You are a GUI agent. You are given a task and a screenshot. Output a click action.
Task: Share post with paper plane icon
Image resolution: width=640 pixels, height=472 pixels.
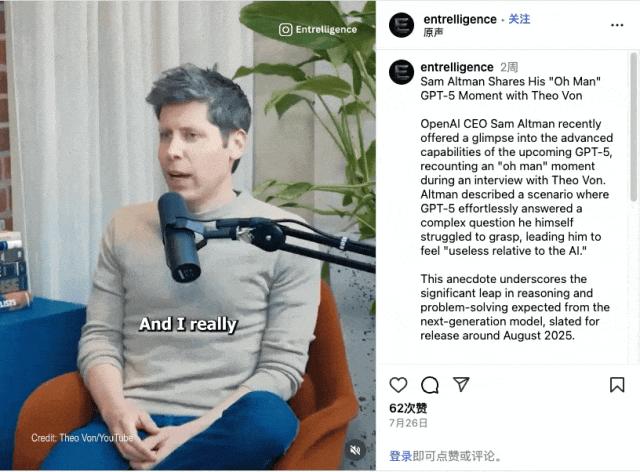[x=461, y=384]
